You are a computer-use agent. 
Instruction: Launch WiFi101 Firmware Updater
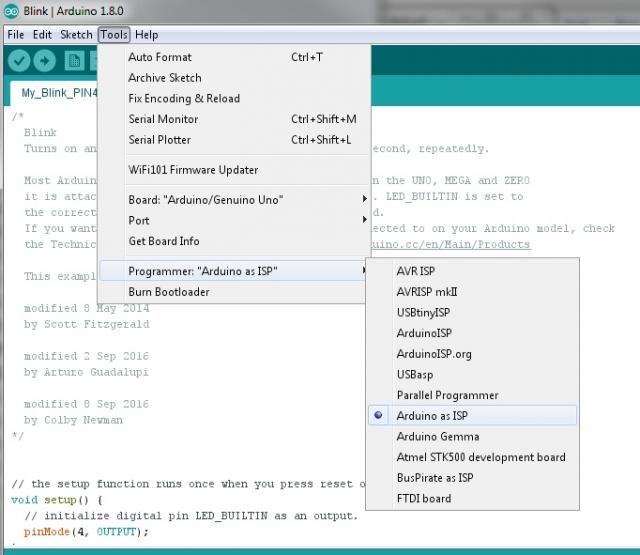pos(235,170)
